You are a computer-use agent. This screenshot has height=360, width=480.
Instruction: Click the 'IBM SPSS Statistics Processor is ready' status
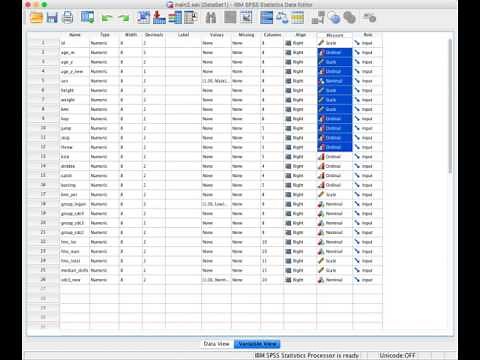307,355
